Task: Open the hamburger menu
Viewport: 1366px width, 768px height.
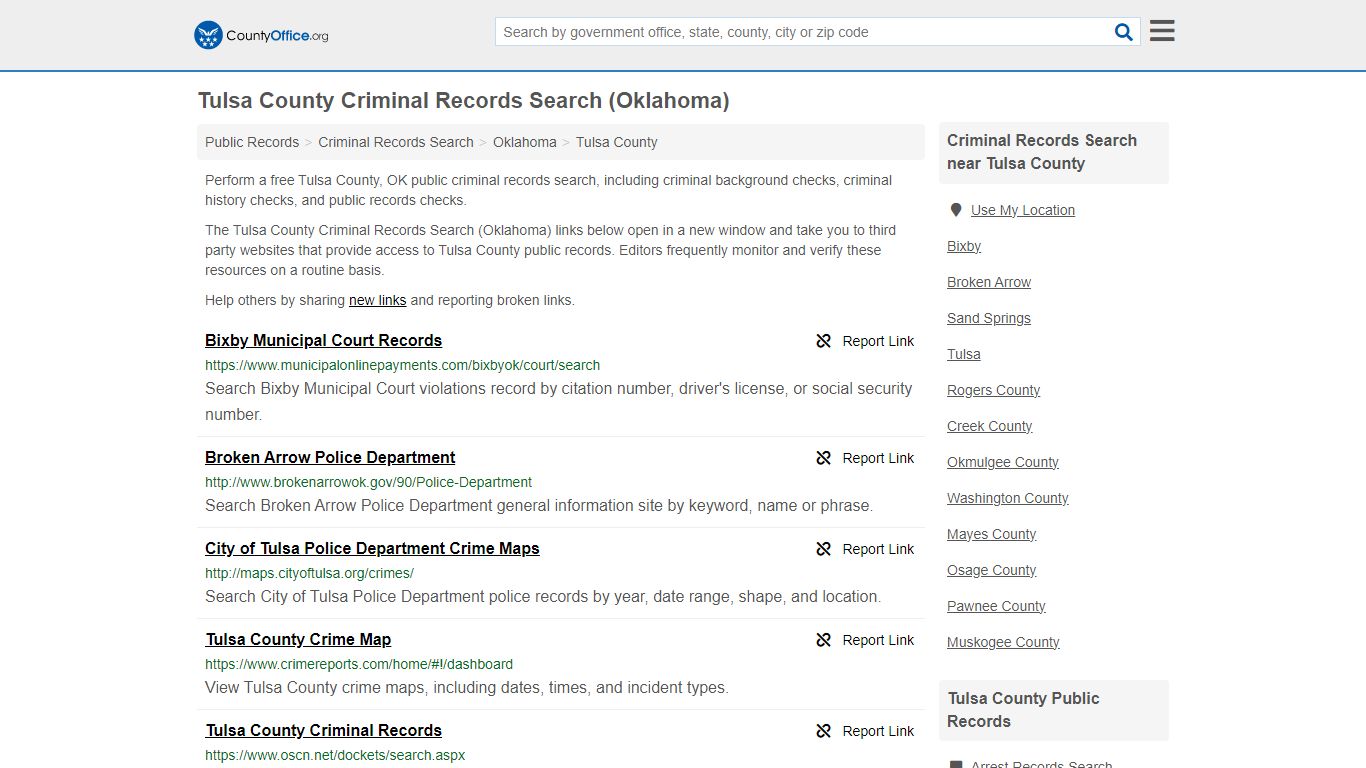Action: coord(1162,31)
